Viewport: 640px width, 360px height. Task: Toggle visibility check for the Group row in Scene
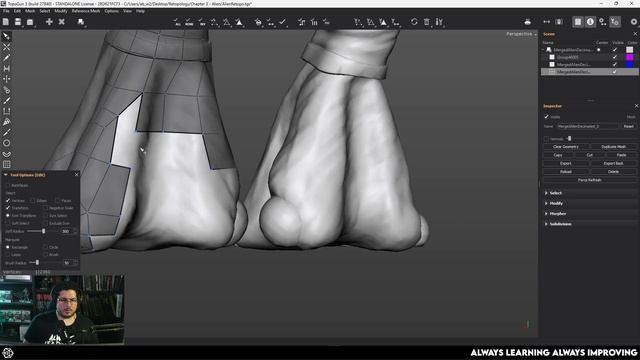tap(615, 57)
